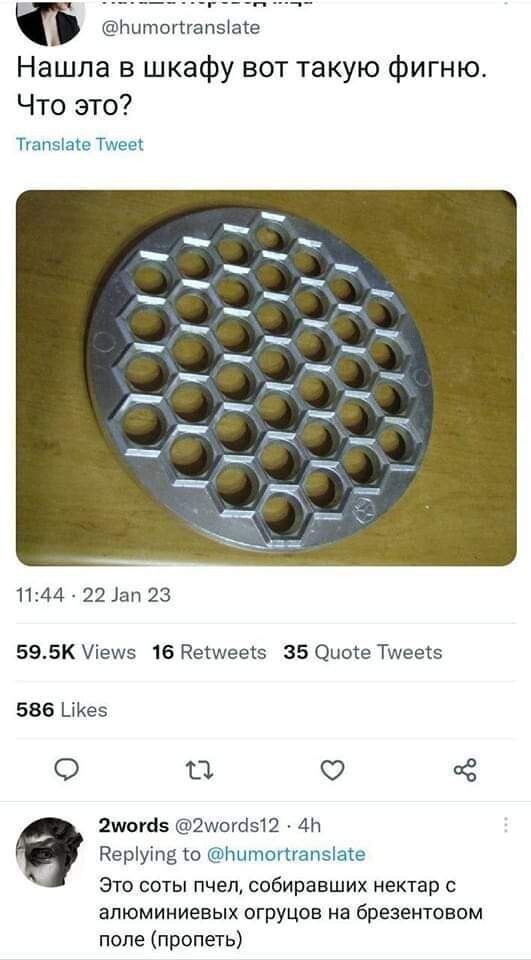531x960 pixels.
Task: Open the 2words display name
Action: click(134, 827)
